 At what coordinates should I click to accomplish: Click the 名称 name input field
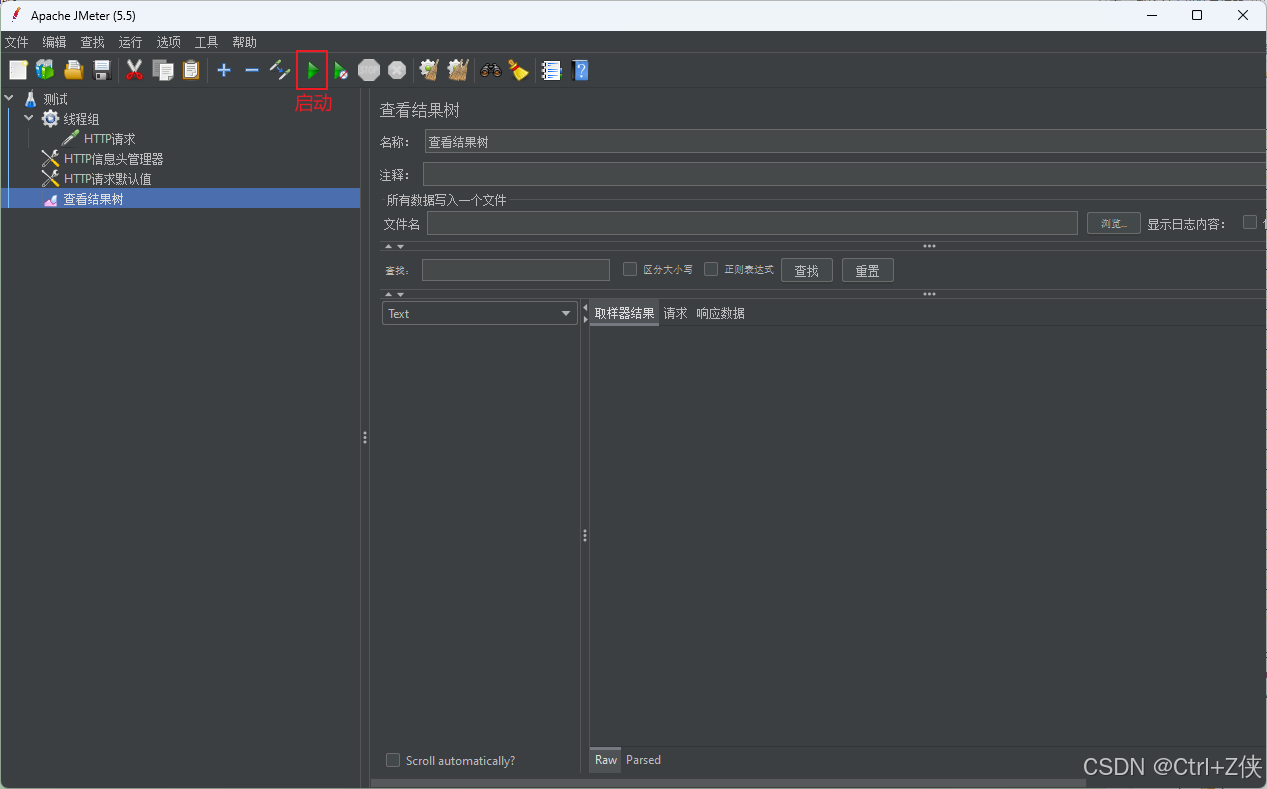tap(845, 142)
